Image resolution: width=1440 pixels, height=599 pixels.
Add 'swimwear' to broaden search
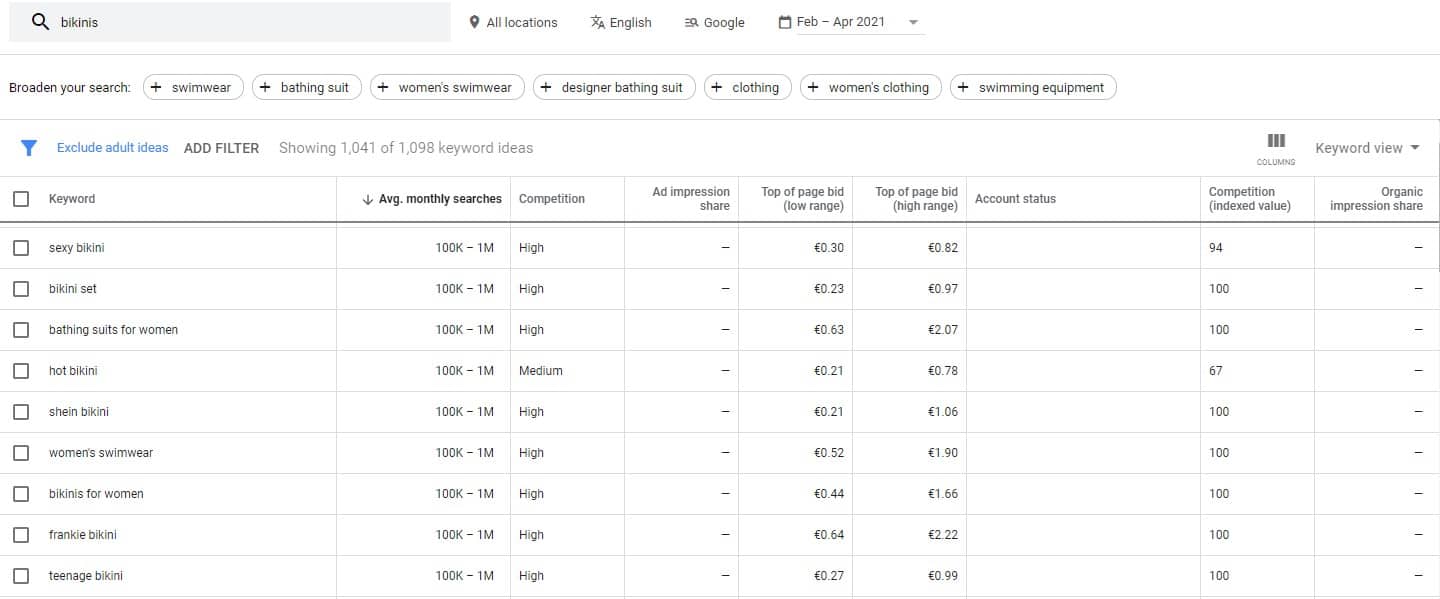(191, 87)
